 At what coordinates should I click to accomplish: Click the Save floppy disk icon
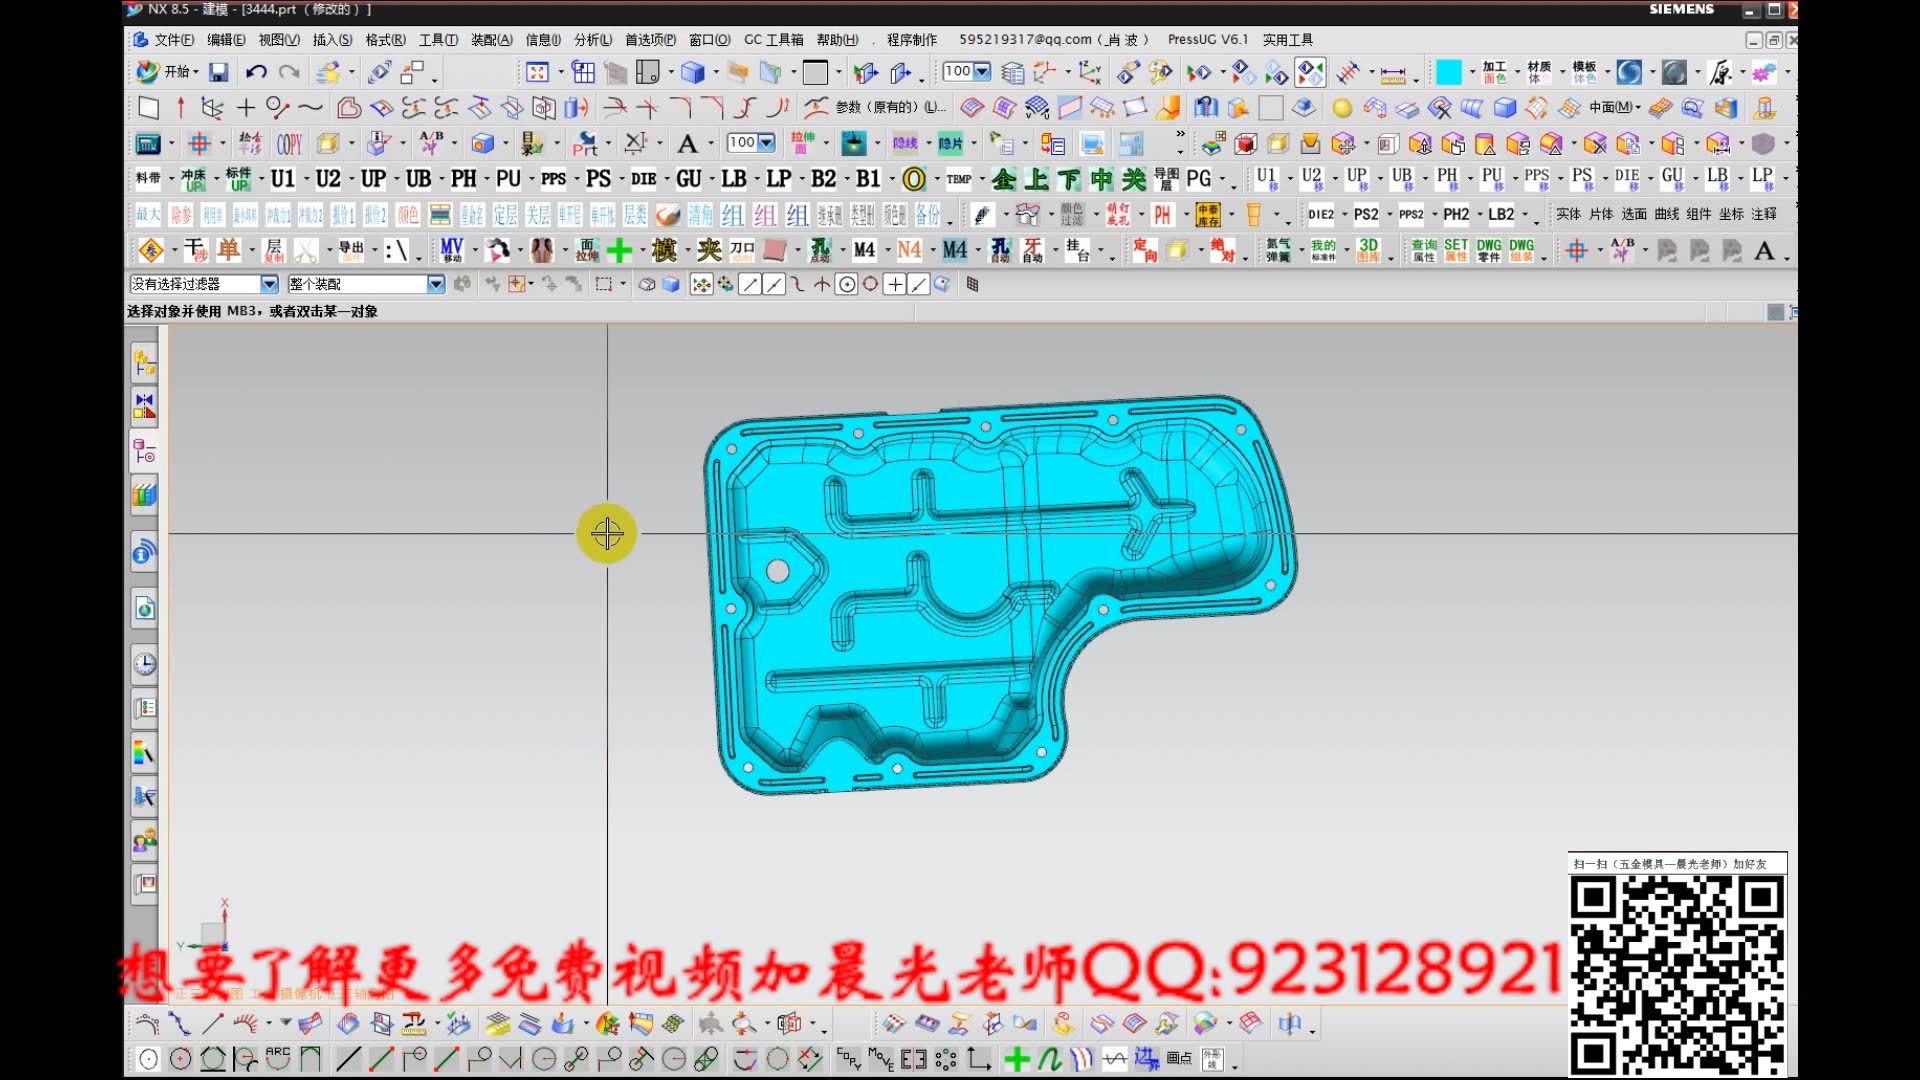tap(218, 72)
